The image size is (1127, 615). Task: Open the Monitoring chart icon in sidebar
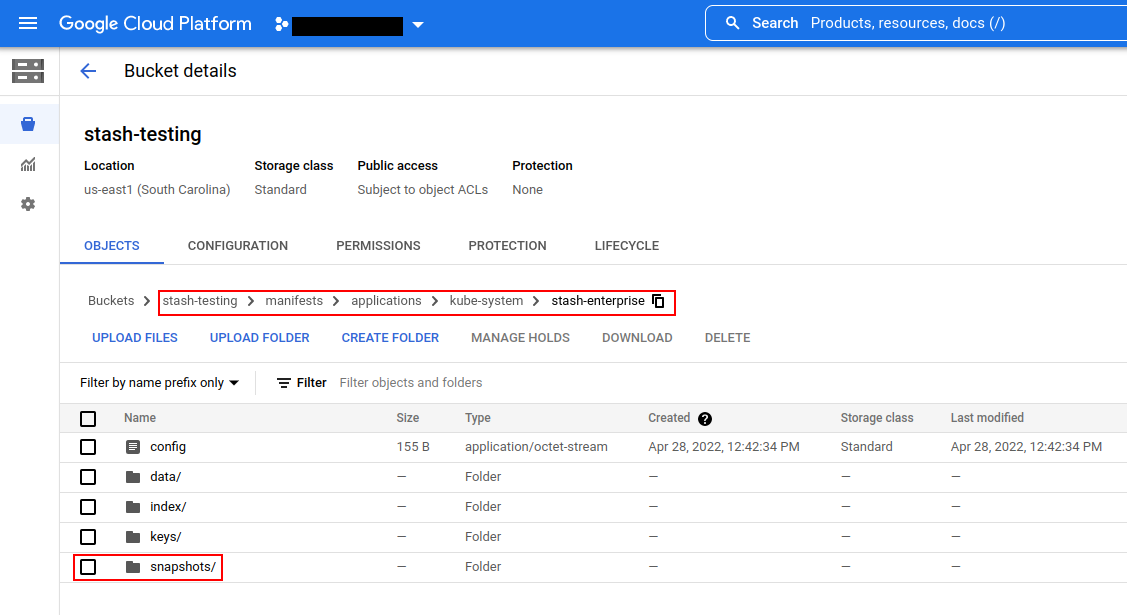tap(28, 164)
